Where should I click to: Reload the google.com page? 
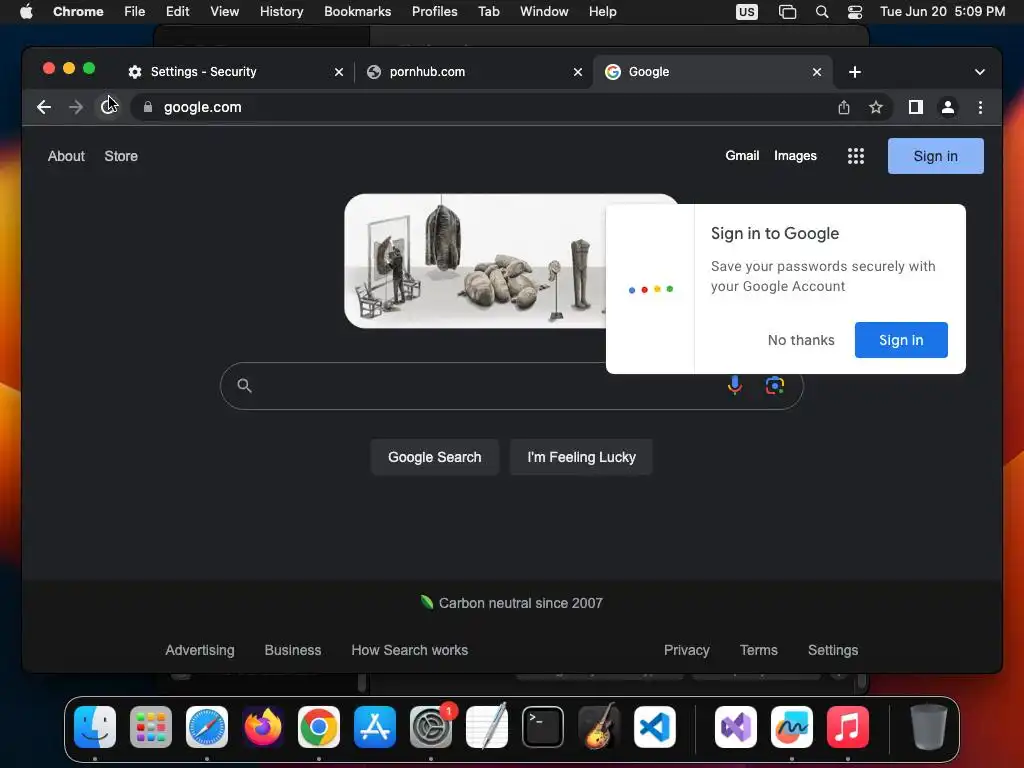pos(108,107)
